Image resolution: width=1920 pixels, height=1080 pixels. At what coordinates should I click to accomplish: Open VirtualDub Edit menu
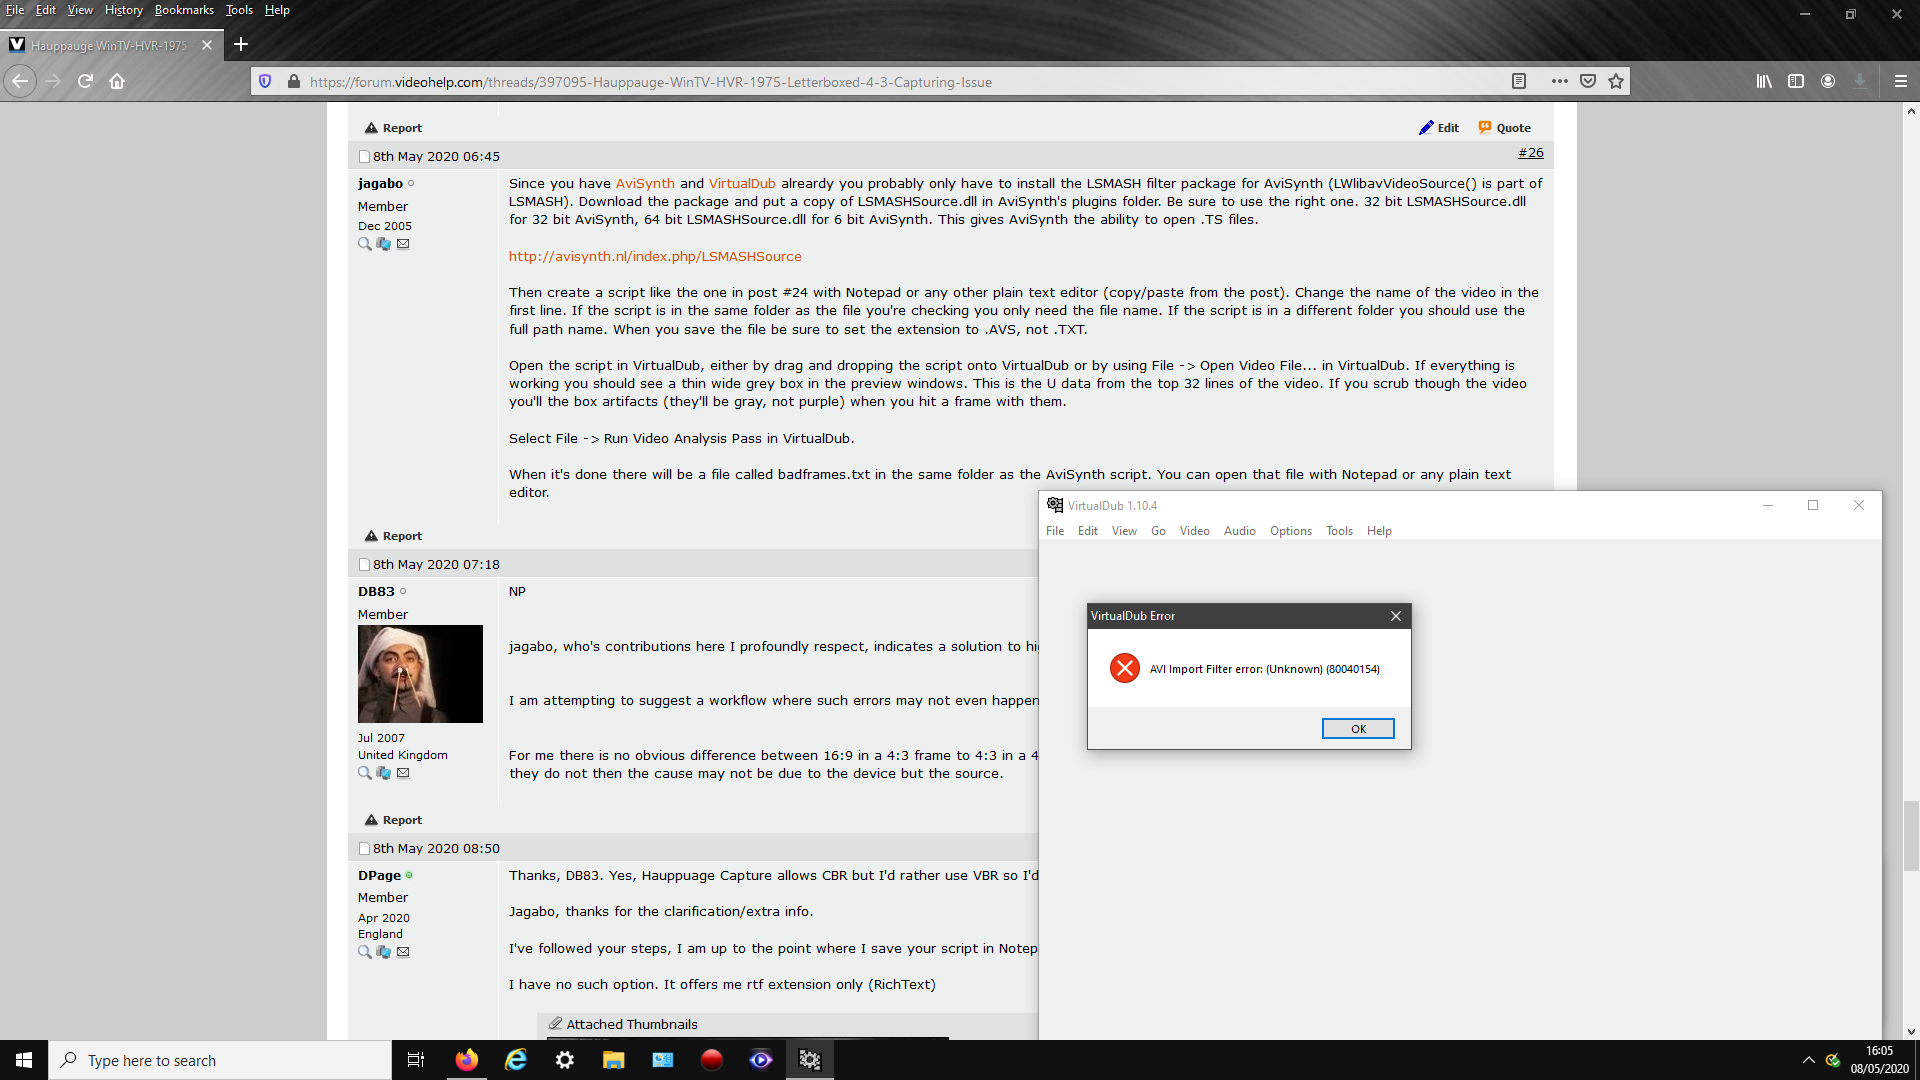(1087, 531)
